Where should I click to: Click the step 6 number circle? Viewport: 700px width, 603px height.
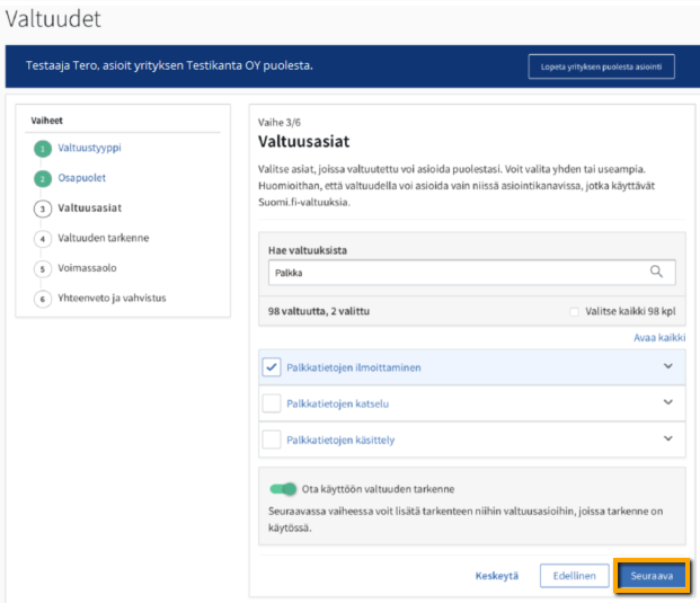(42, 300)
